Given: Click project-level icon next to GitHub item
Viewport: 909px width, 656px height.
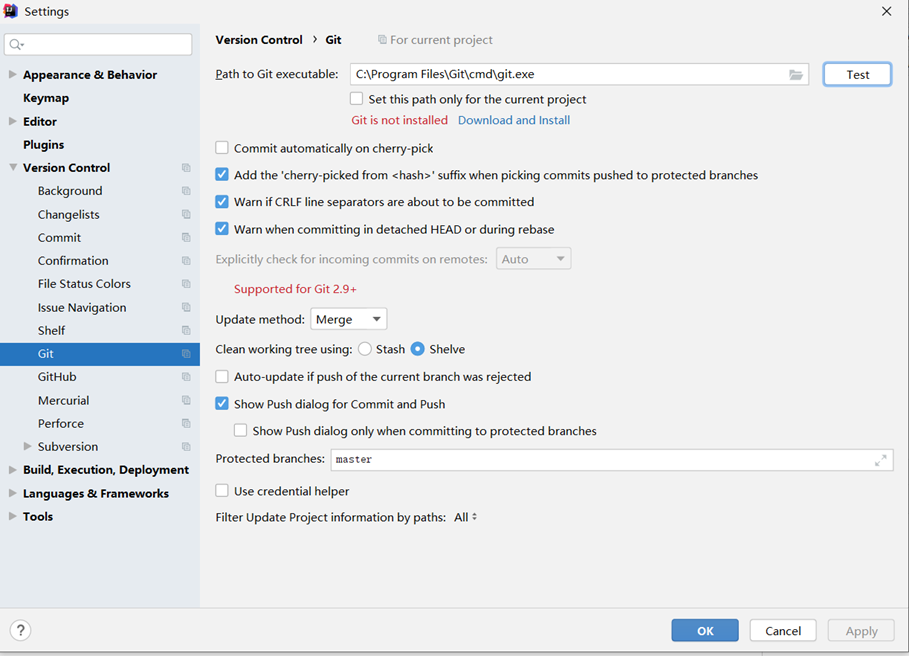Looking at the screenshot, I should click(186, 377).
